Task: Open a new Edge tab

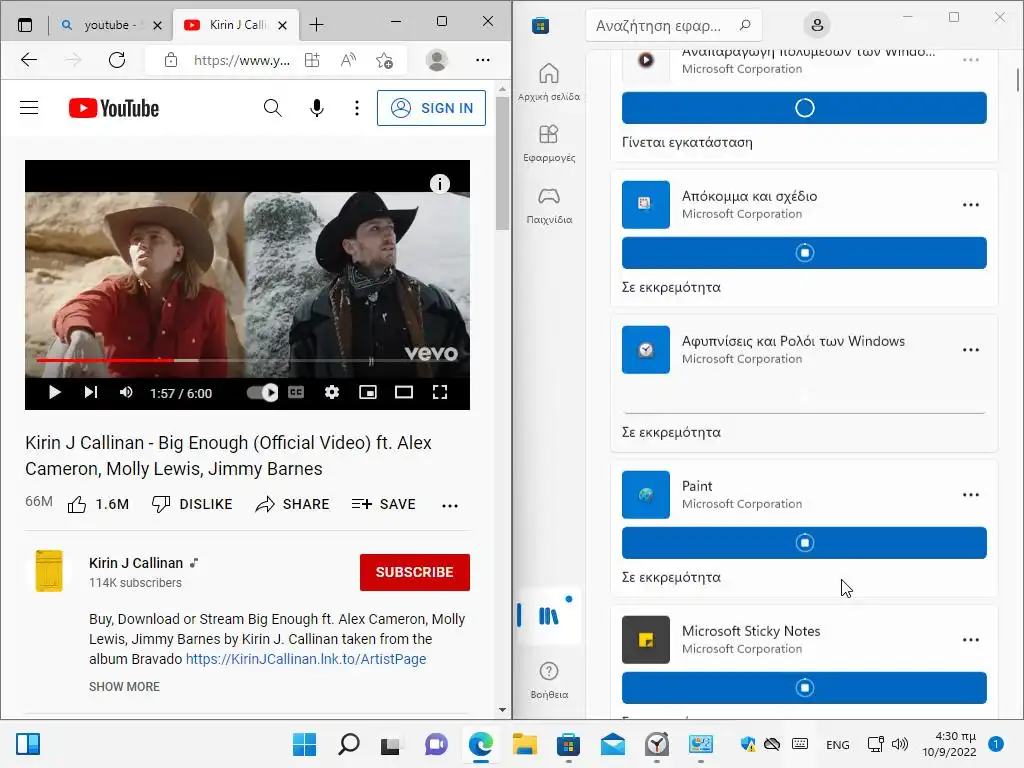Action: coord(316,25)
